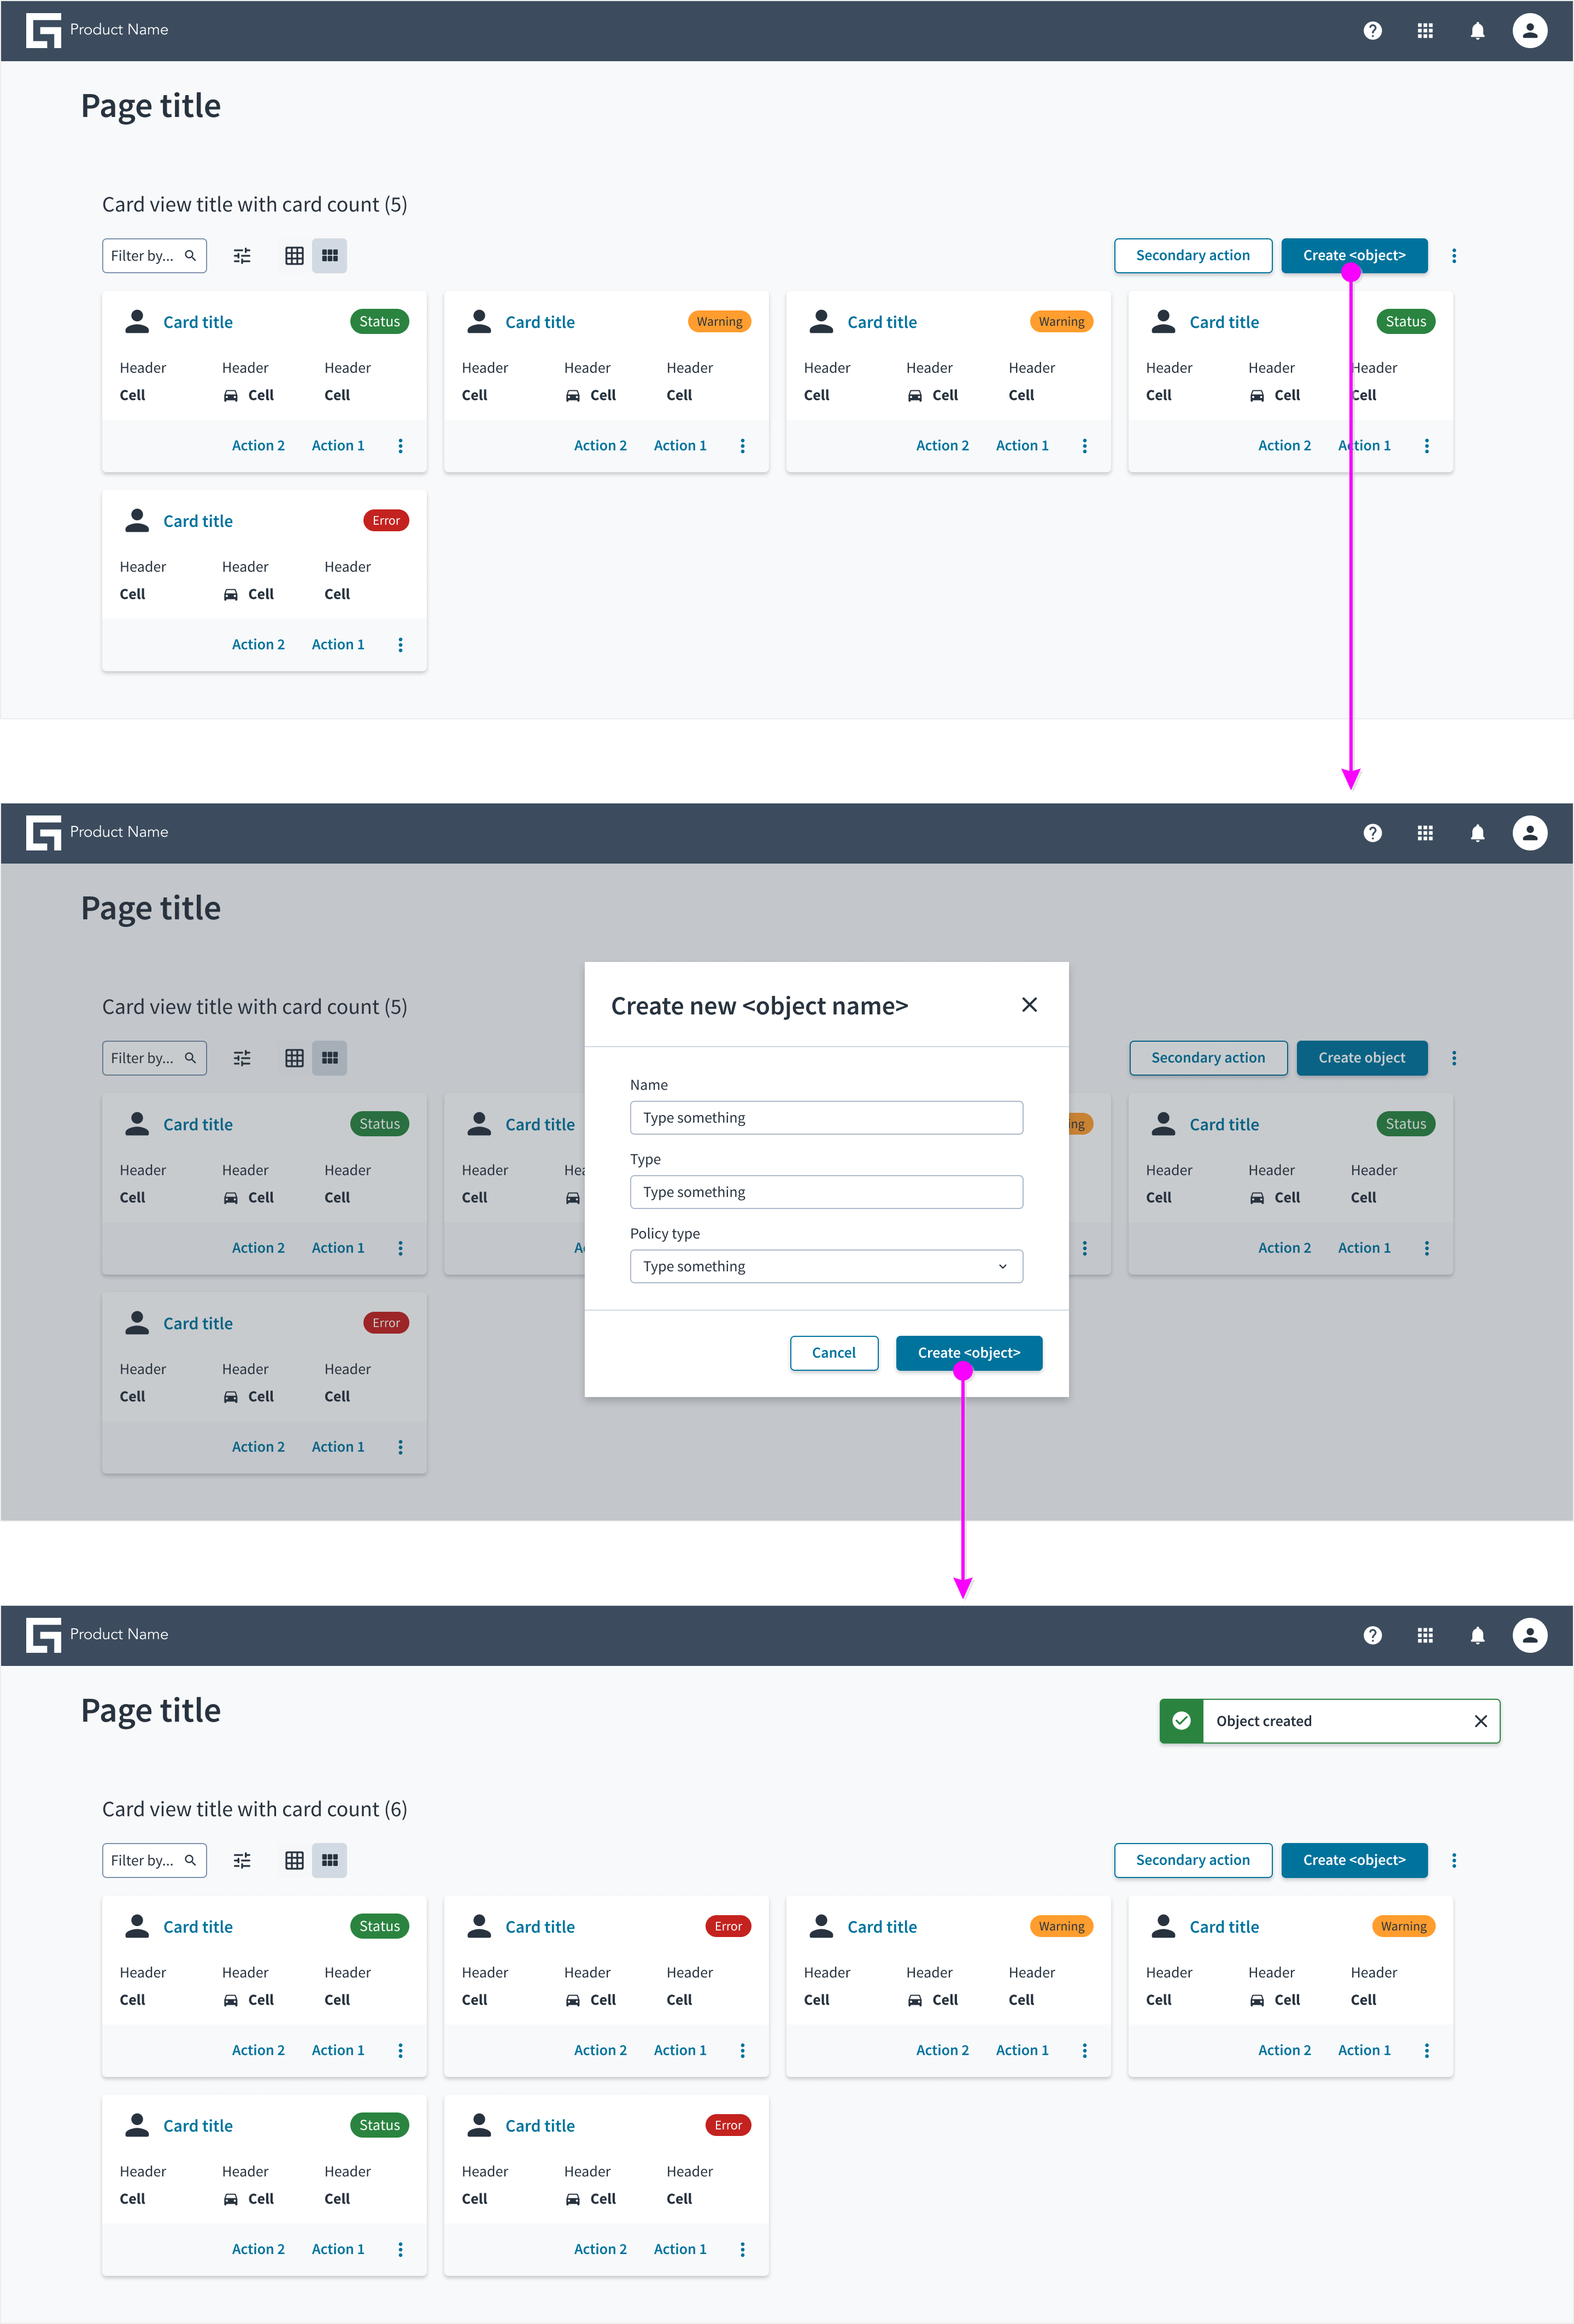Click the Create <object> button inside the dialog
Viewport: 1574px width, 2324px height.
[x=969, y=1353]
